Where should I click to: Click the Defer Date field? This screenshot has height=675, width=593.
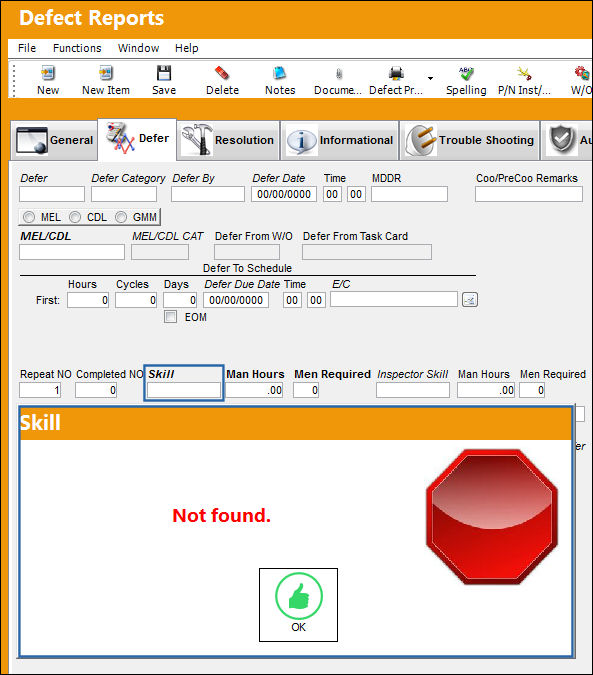tap(284, 194)
